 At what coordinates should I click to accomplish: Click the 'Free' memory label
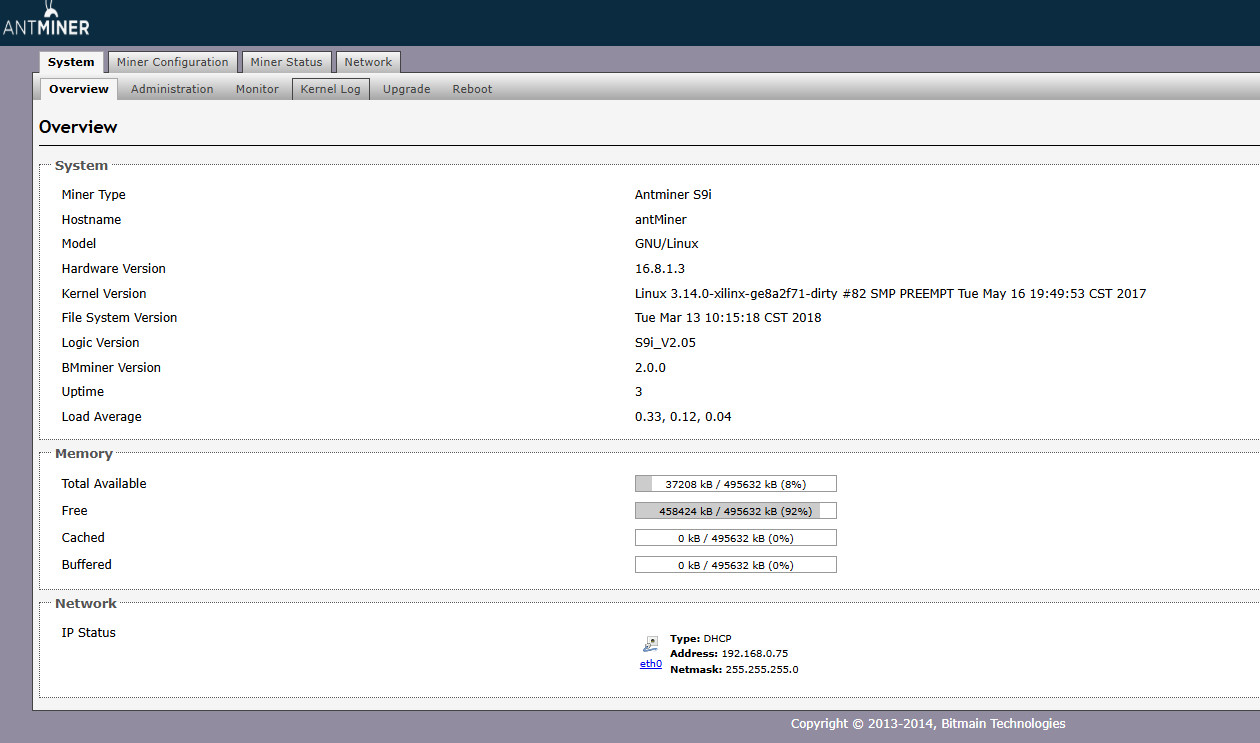pos(75,511)
